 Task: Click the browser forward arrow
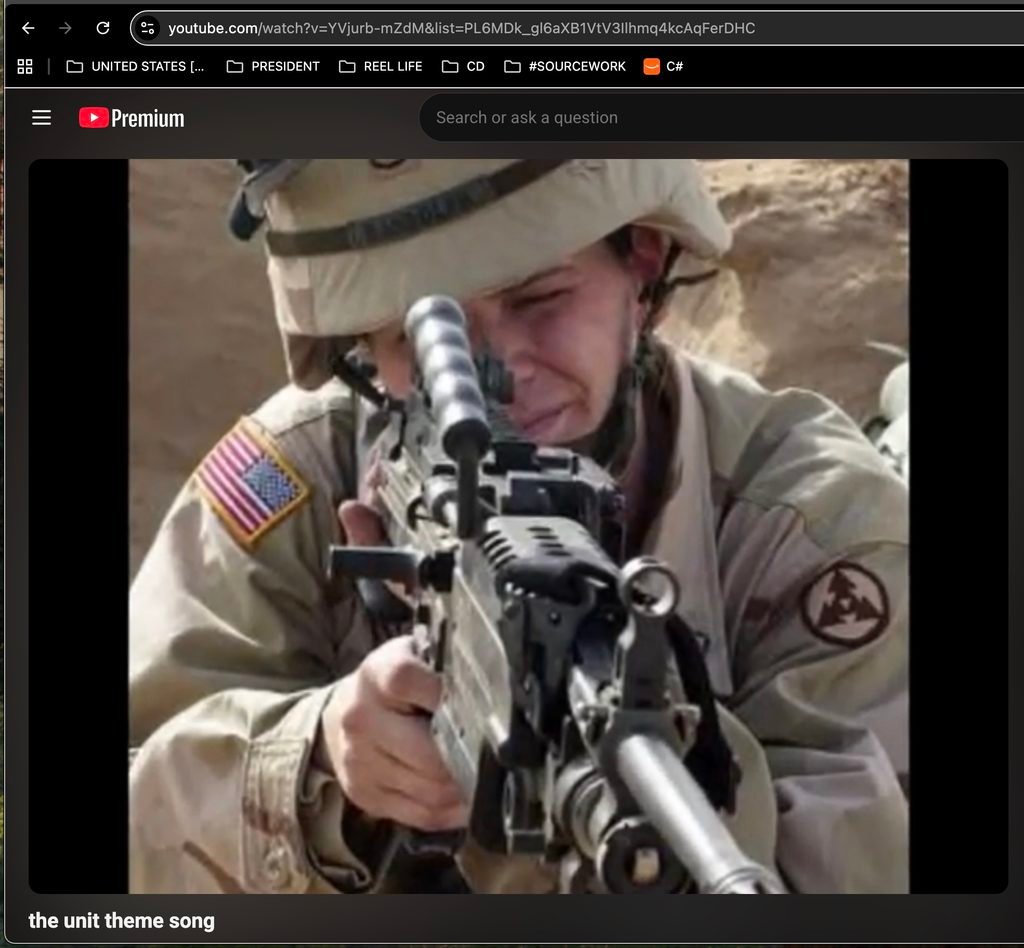(x=65, y=28)
